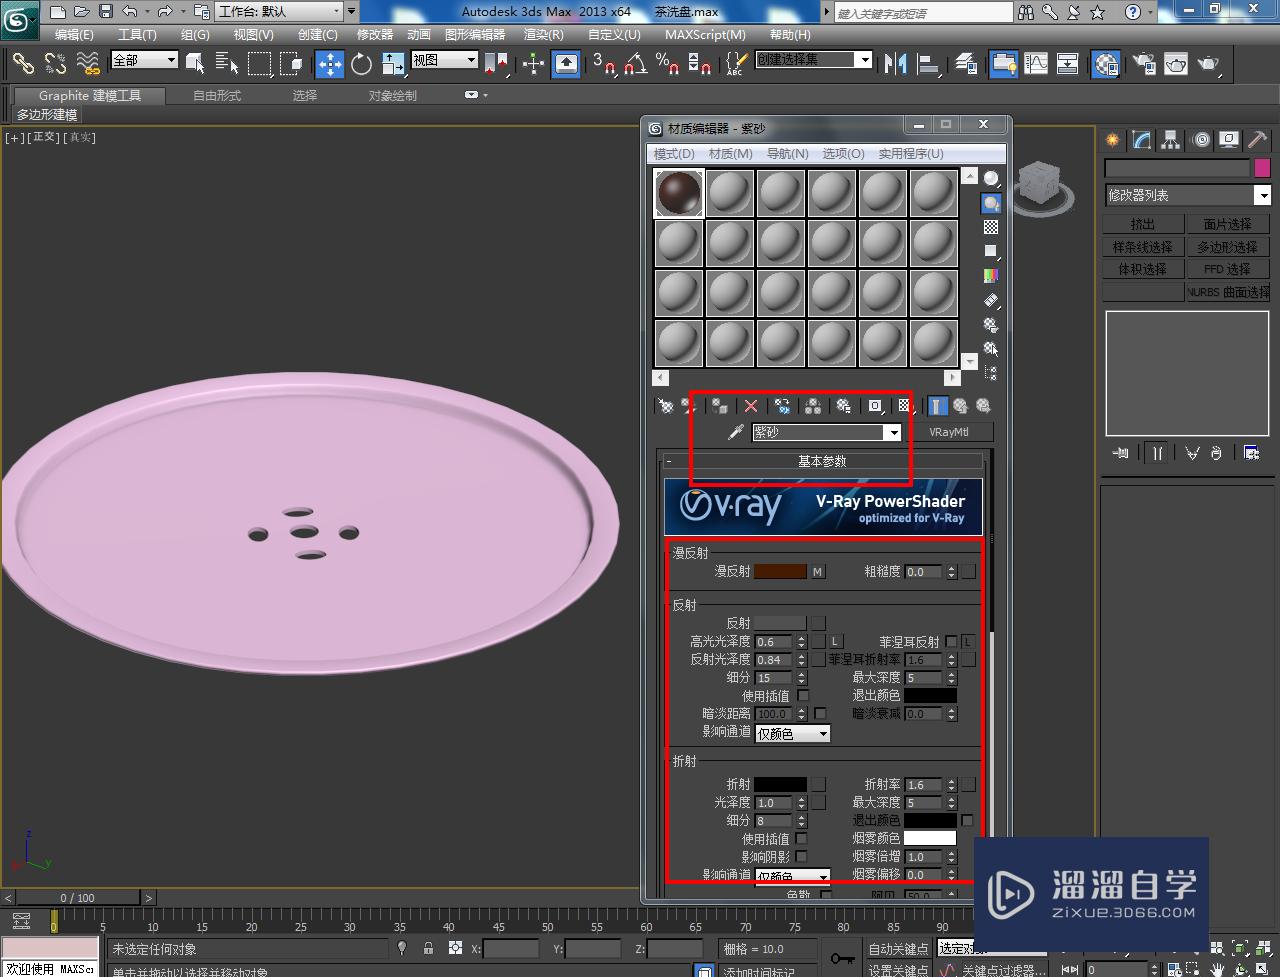The height and width of the screenshot is (977, 1280).
Task: Click the refraction (折射) black color swatch
Action: [x=780, y=785]
